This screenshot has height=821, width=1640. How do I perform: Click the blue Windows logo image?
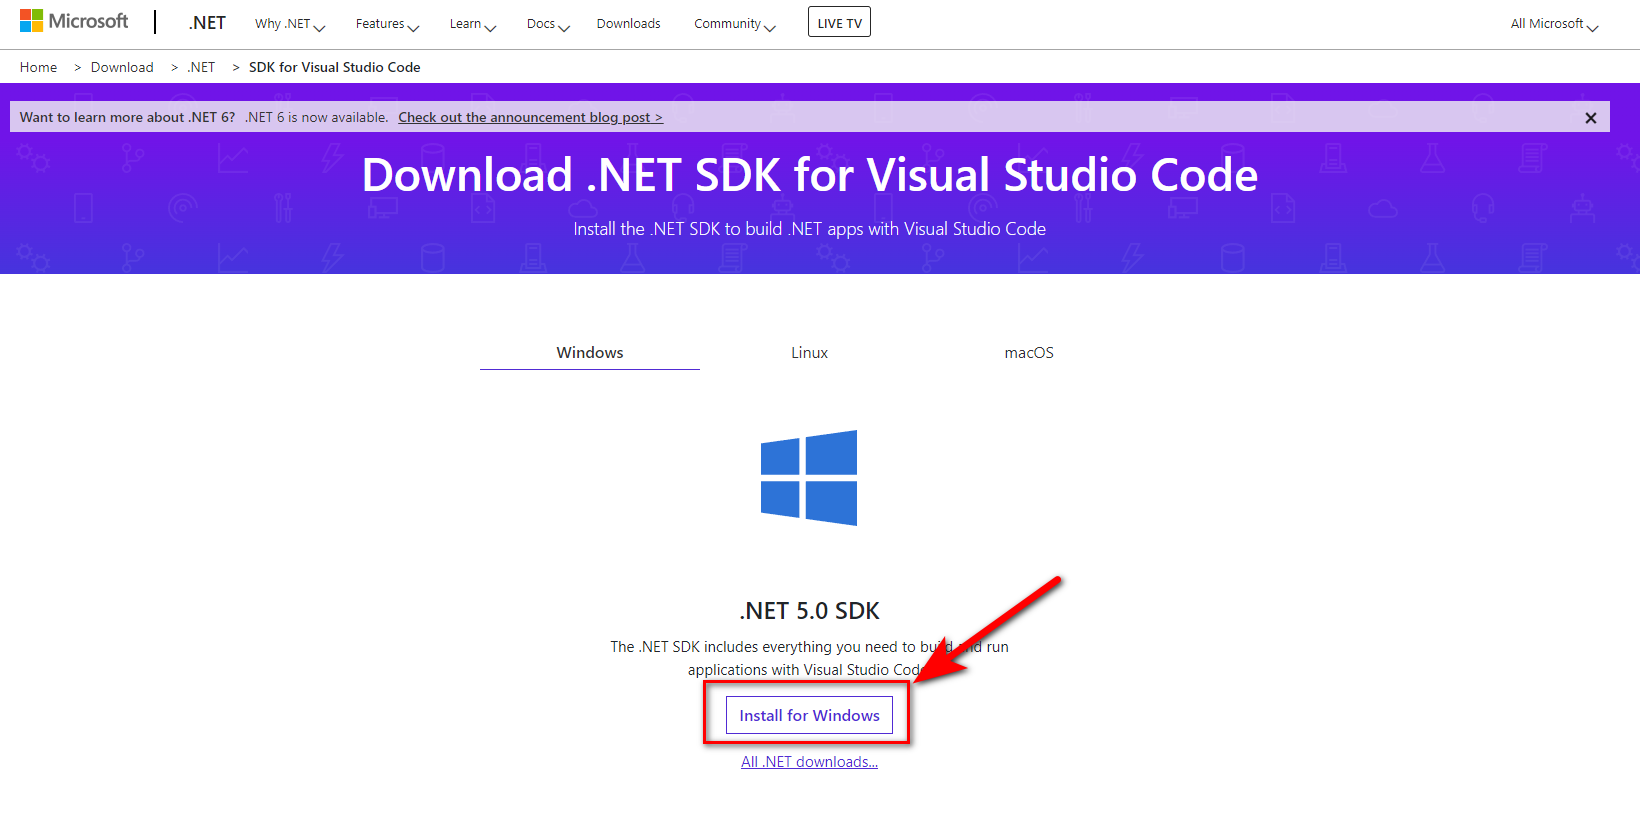809,478
